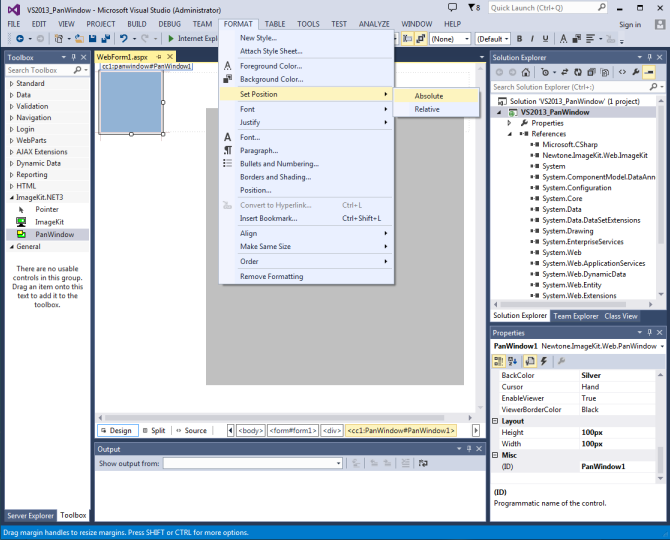The image size is (670, 540).
Task: Click the View Code icon in Solution Explorer
Action: point(622,72)
